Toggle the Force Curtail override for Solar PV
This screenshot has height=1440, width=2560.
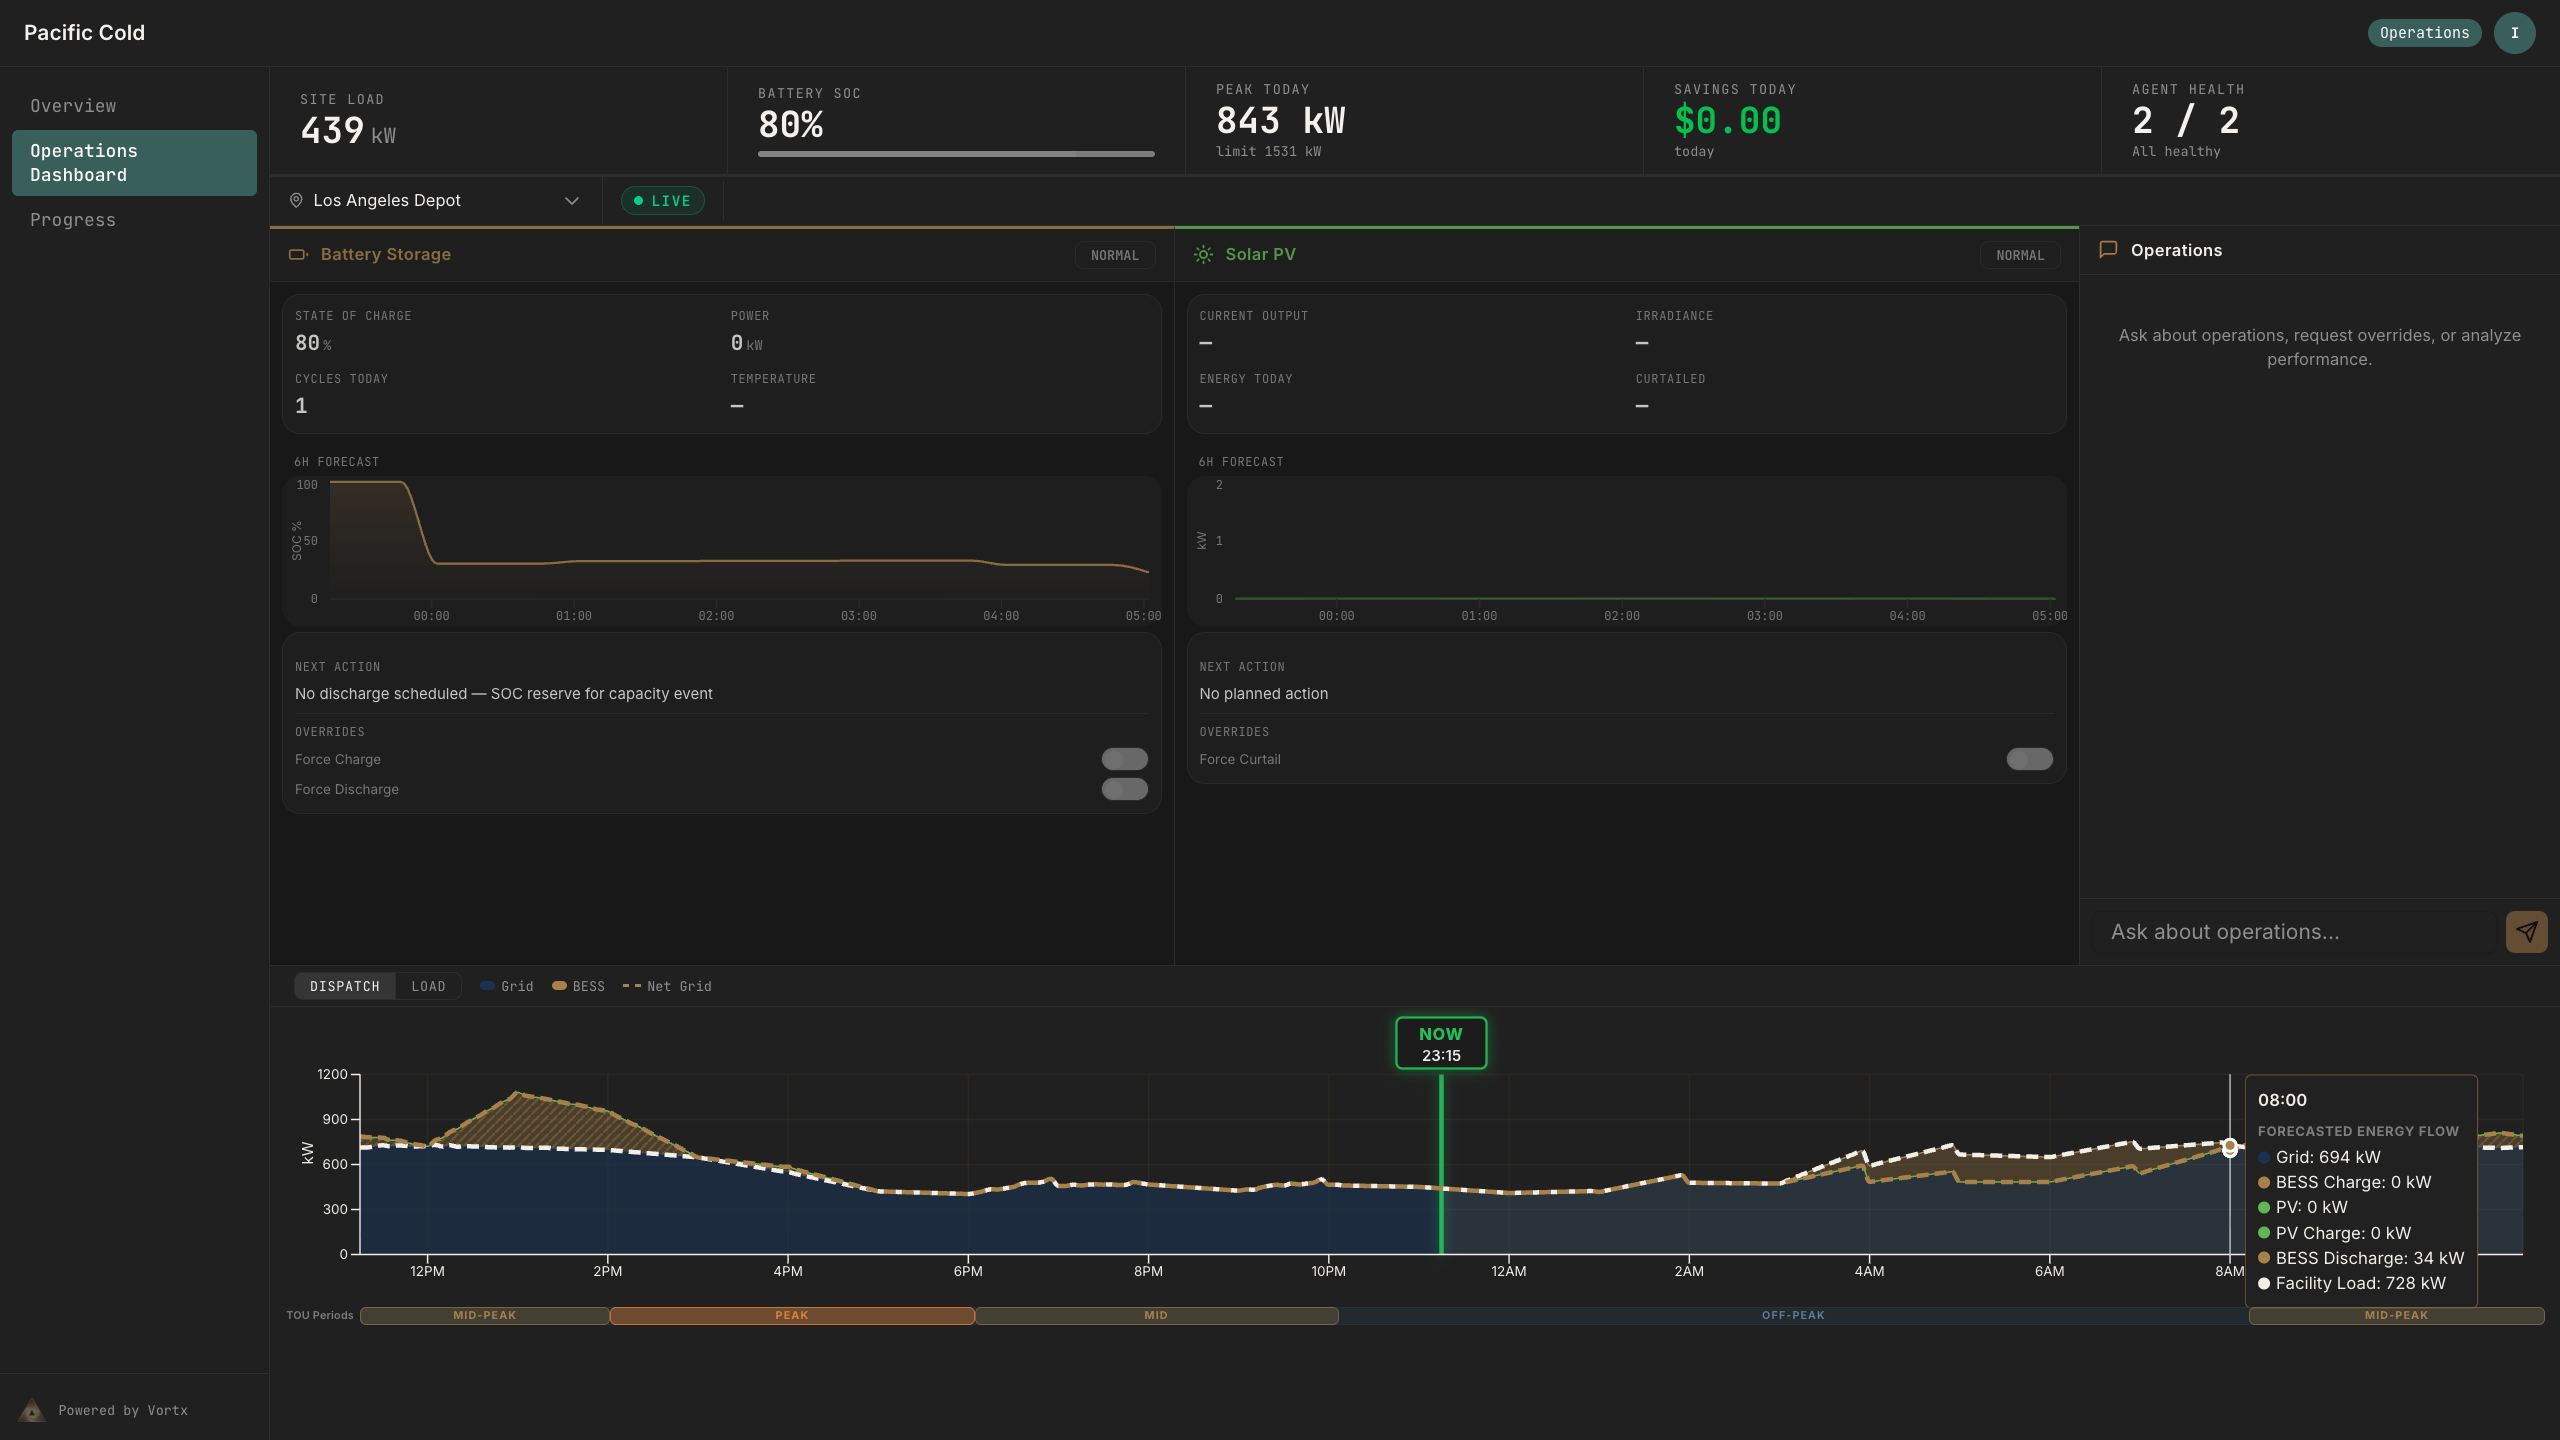[x=2028, y=759]
